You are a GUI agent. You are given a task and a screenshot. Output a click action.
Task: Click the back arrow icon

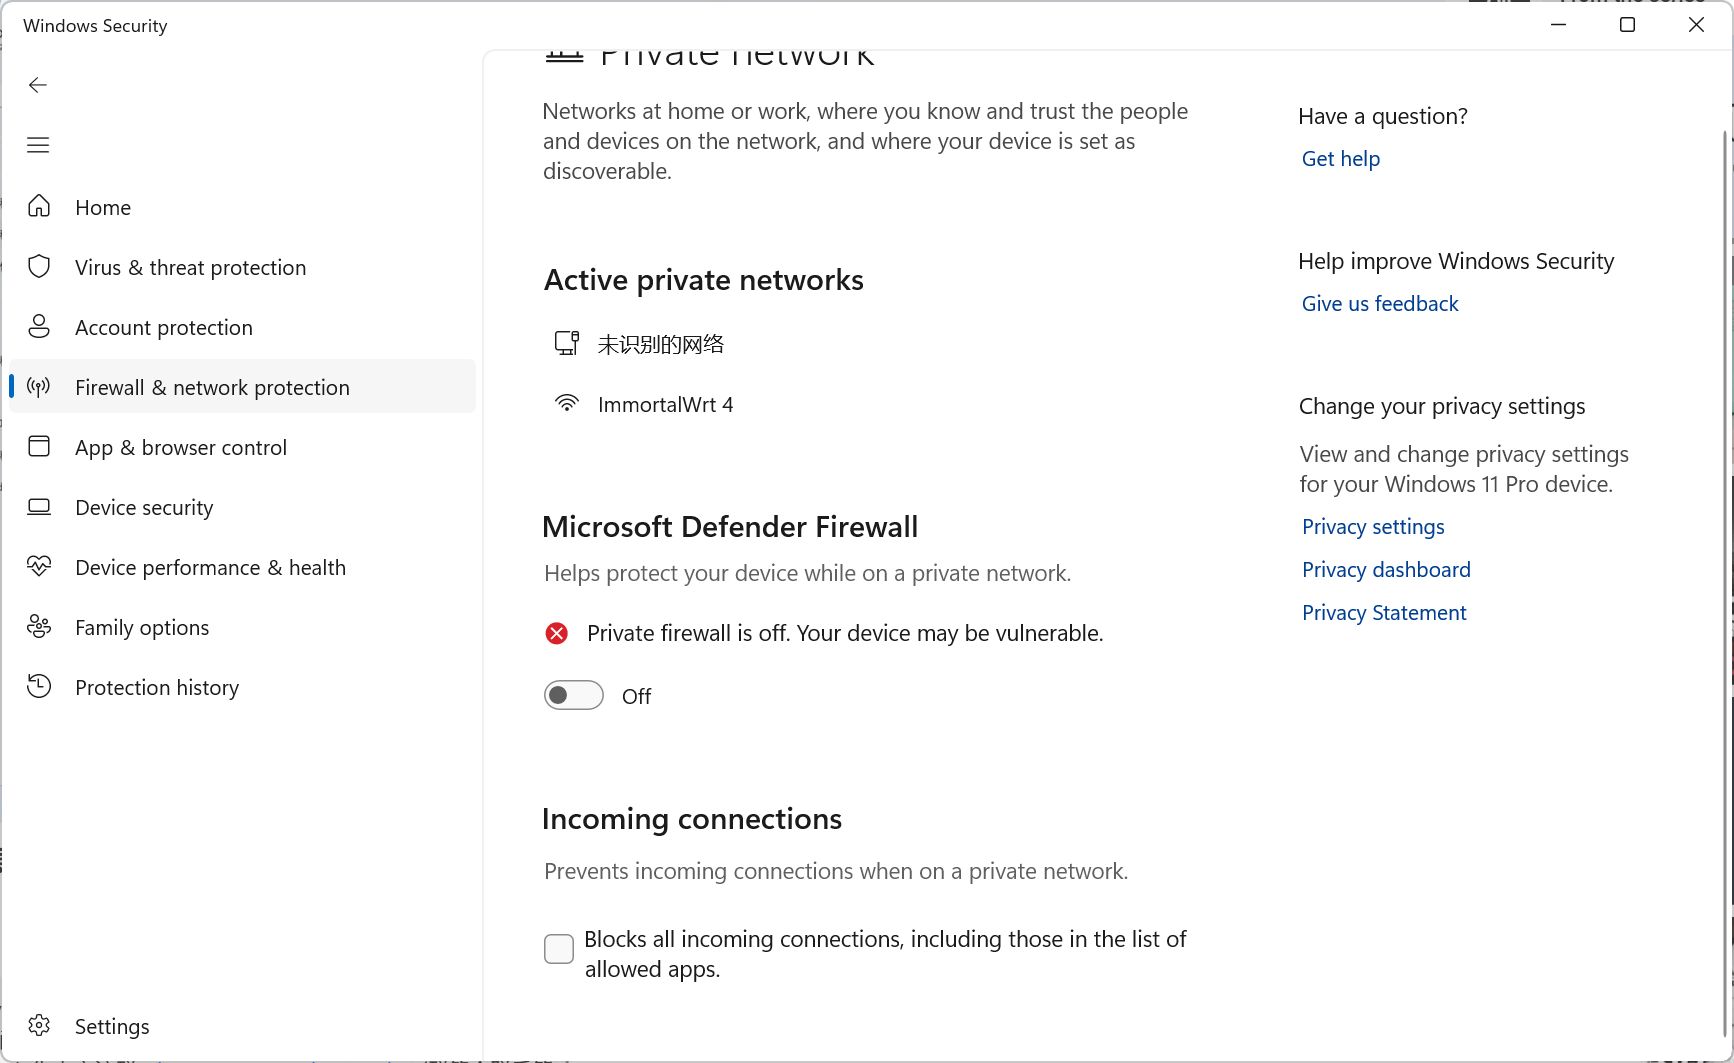[38, 85]
